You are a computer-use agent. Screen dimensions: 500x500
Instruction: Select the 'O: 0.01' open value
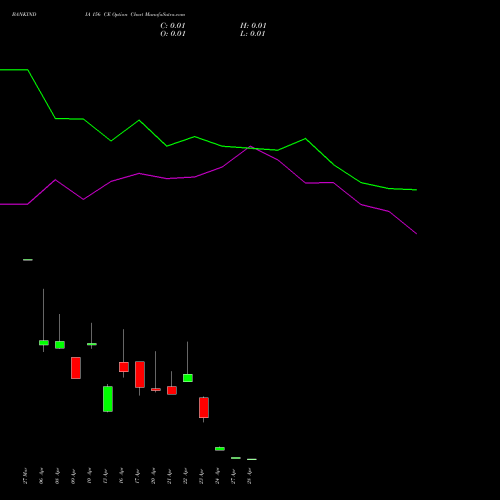173,34
